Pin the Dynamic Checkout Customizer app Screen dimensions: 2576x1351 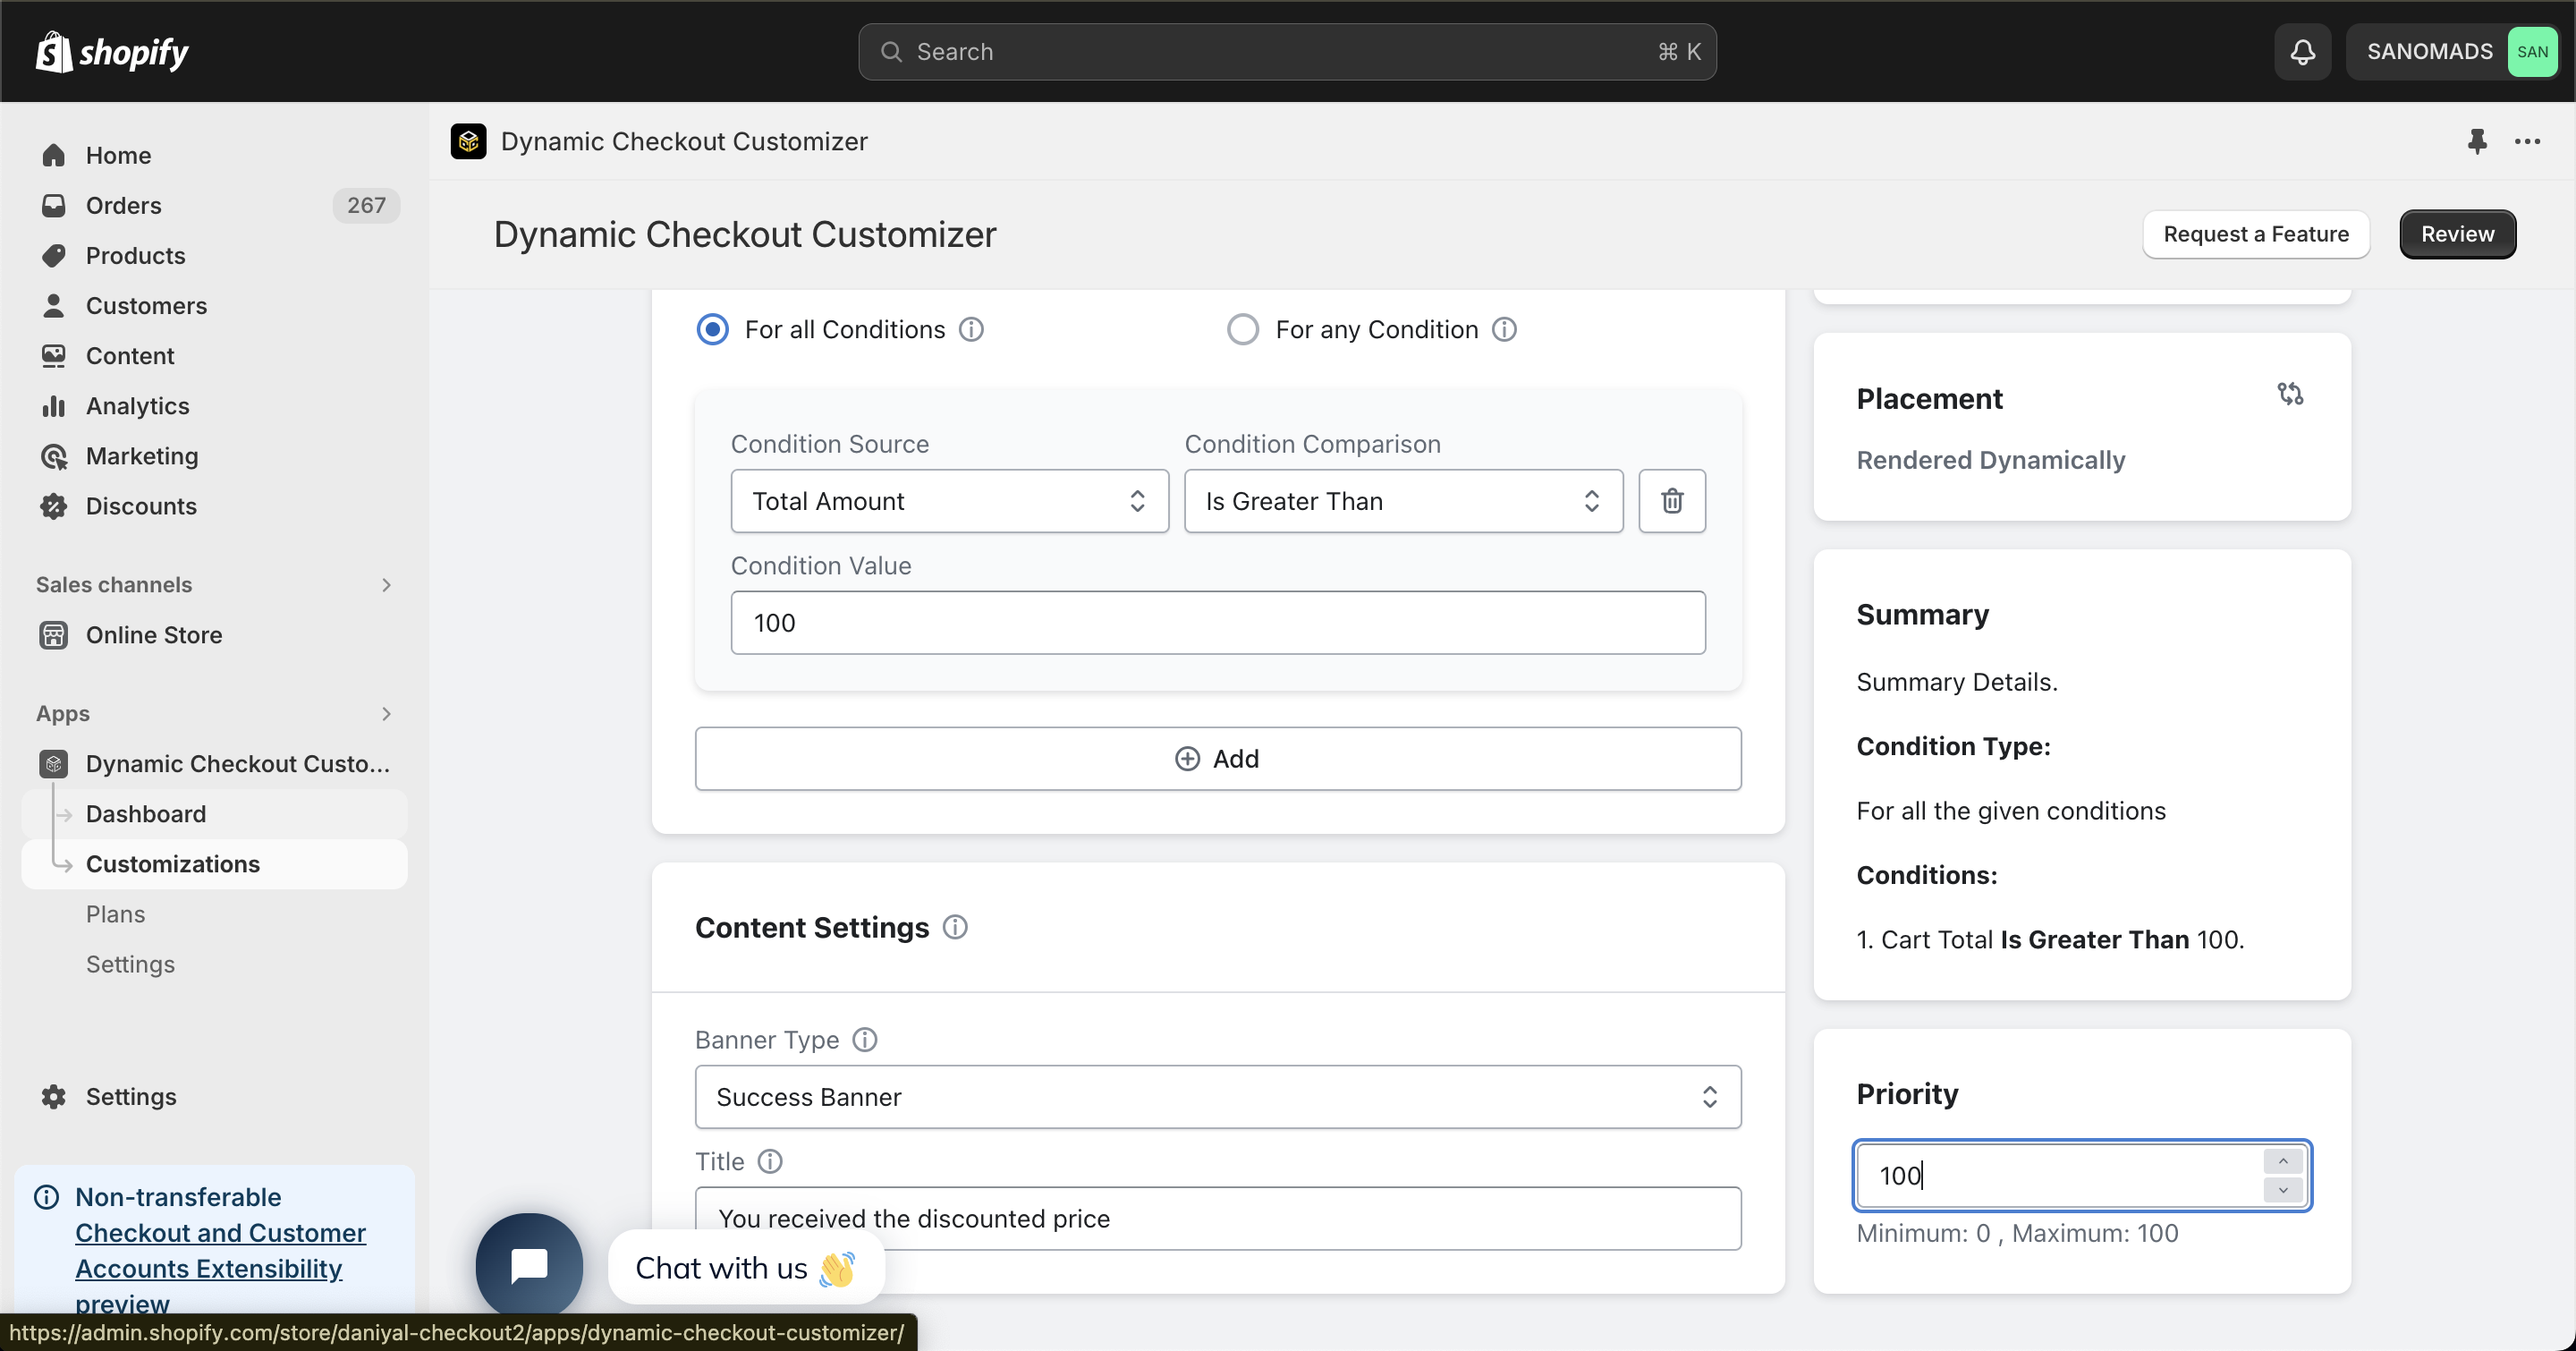tap(2476, 141)
